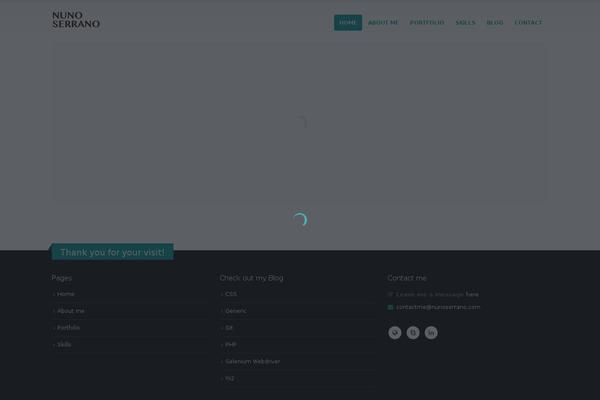The width and height of the screenshot is (600, 400).
Task: Follow the footer About me link
Action: click(x=71, y=311)
